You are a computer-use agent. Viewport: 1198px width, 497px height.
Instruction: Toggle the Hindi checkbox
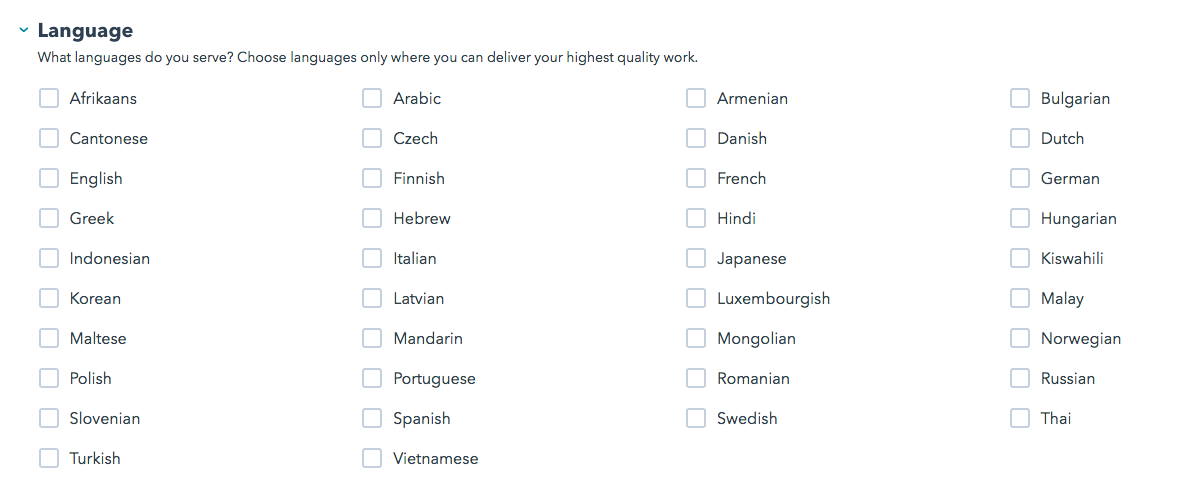pyautogui.click(x=696, y=218)
